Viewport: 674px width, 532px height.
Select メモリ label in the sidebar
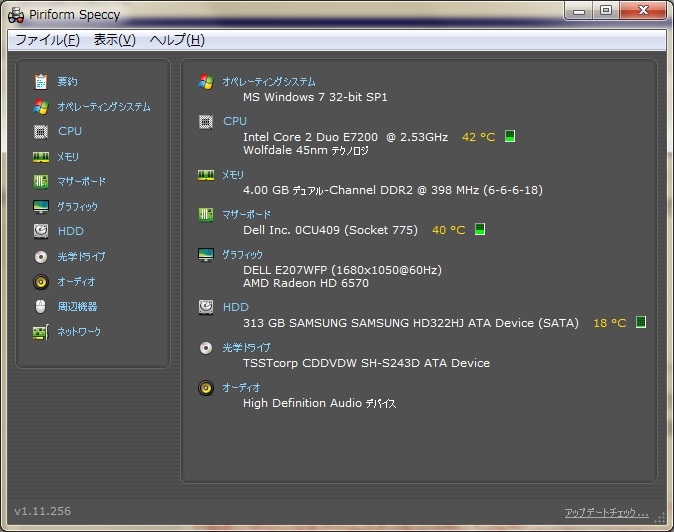click(68, 157)
